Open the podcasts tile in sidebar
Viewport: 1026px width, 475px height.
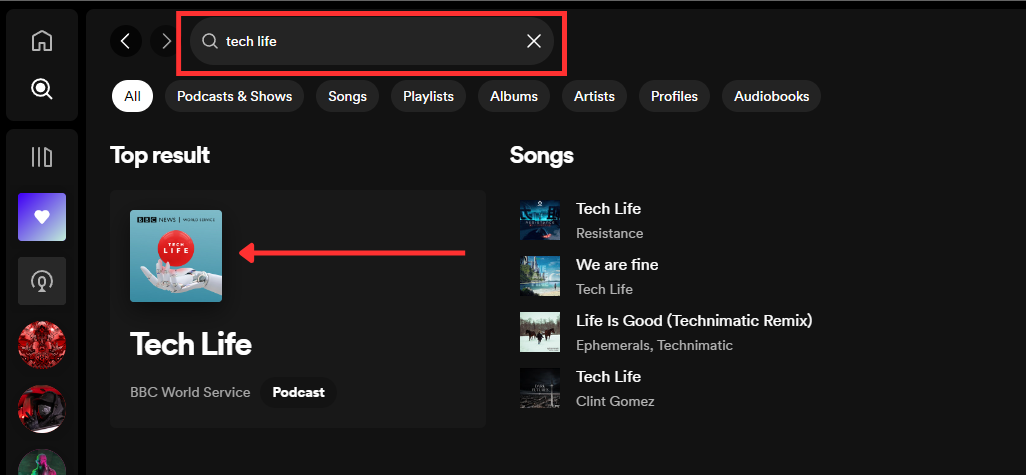tap(42, 281)
